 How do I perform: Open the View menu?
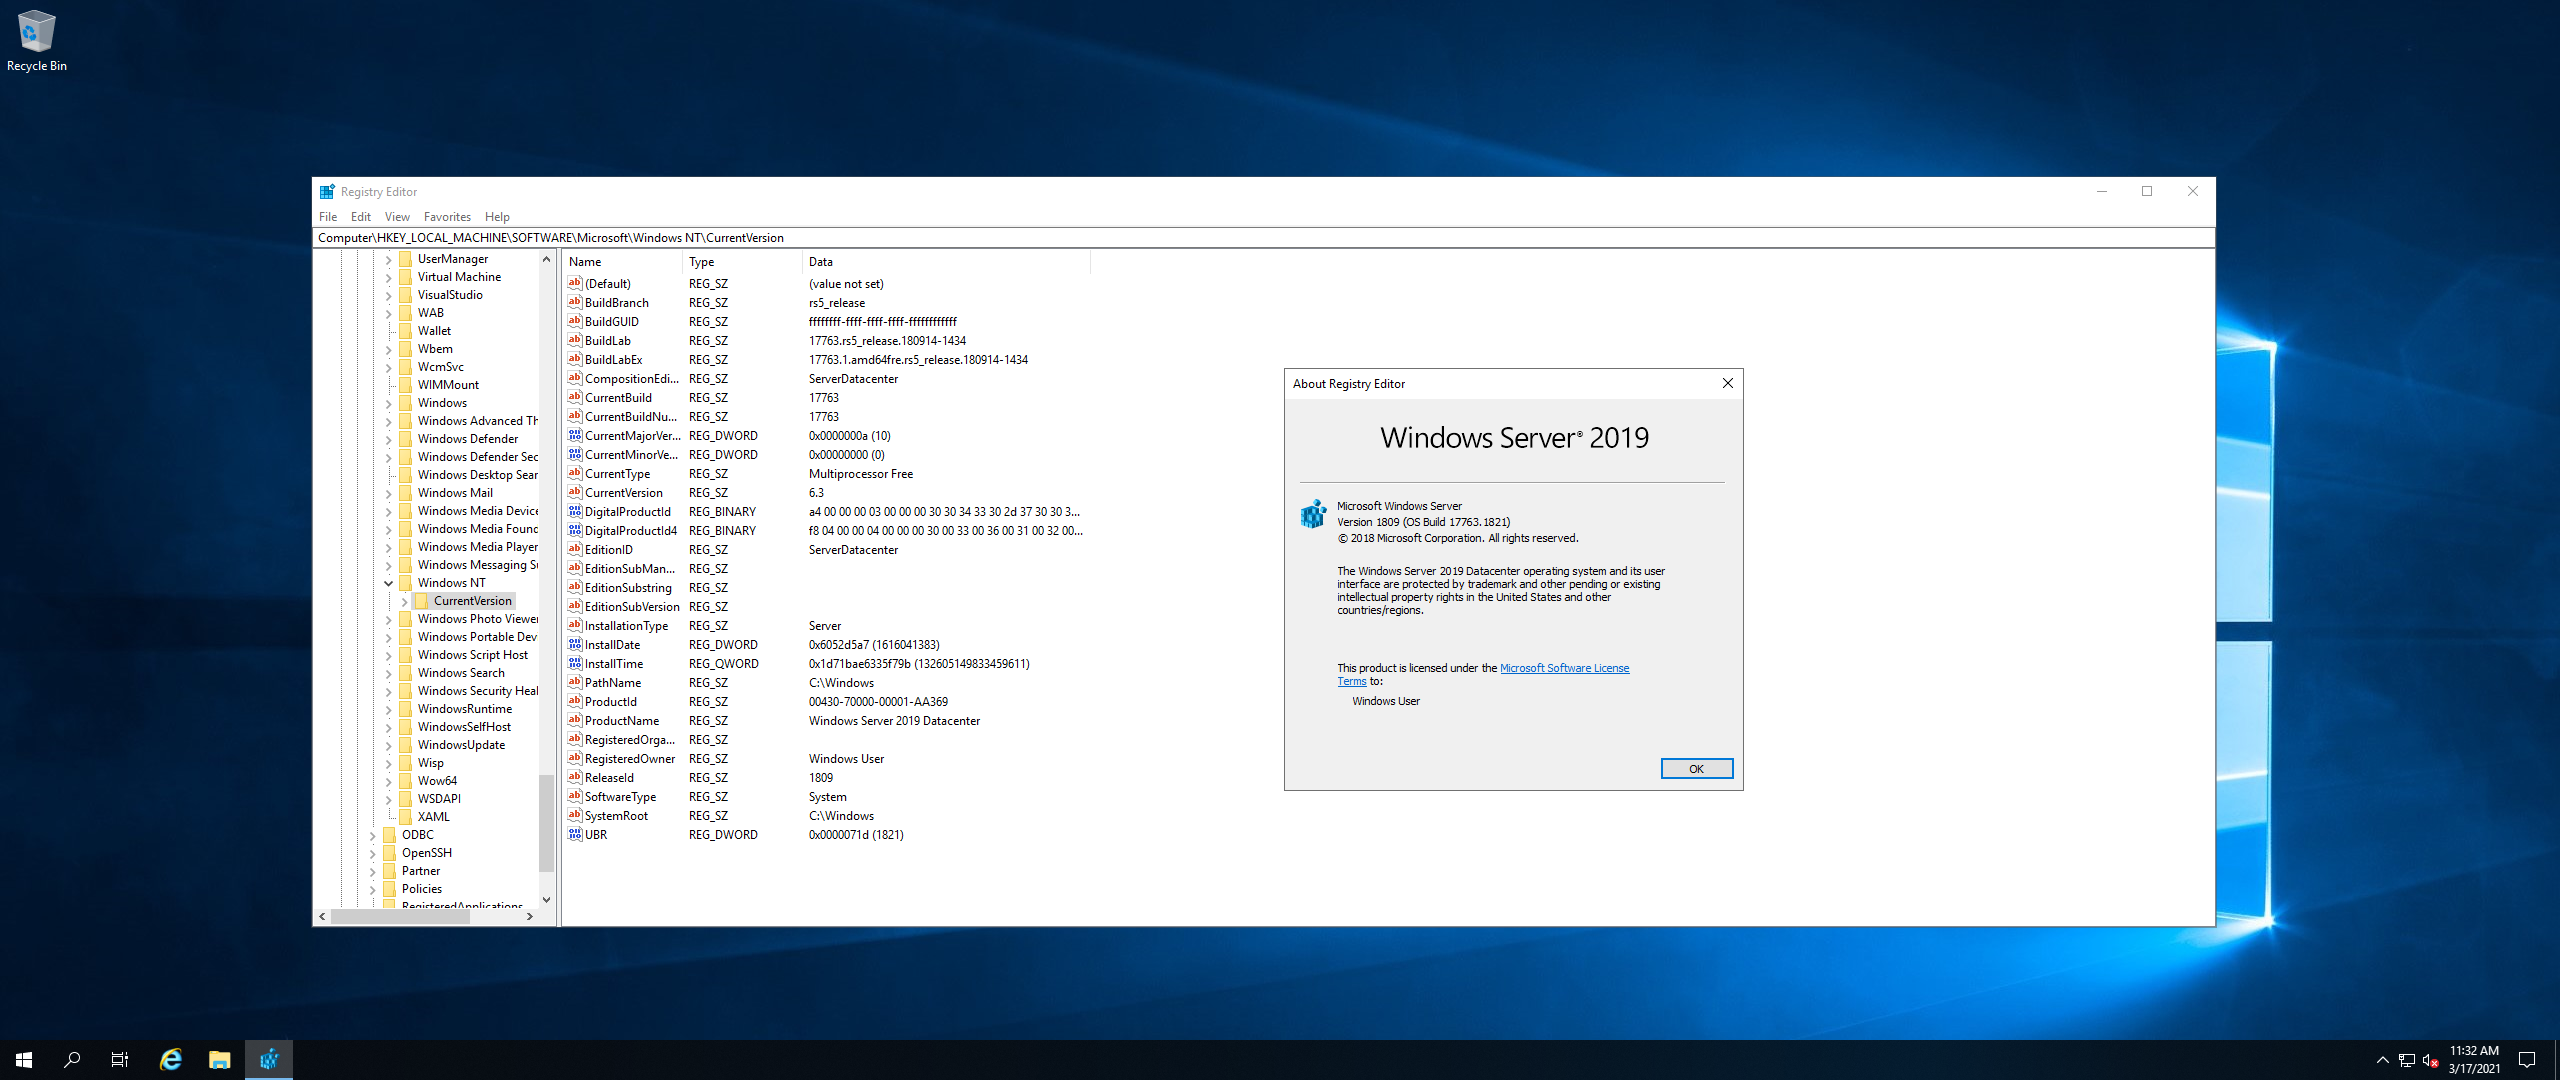pos(397,216)
